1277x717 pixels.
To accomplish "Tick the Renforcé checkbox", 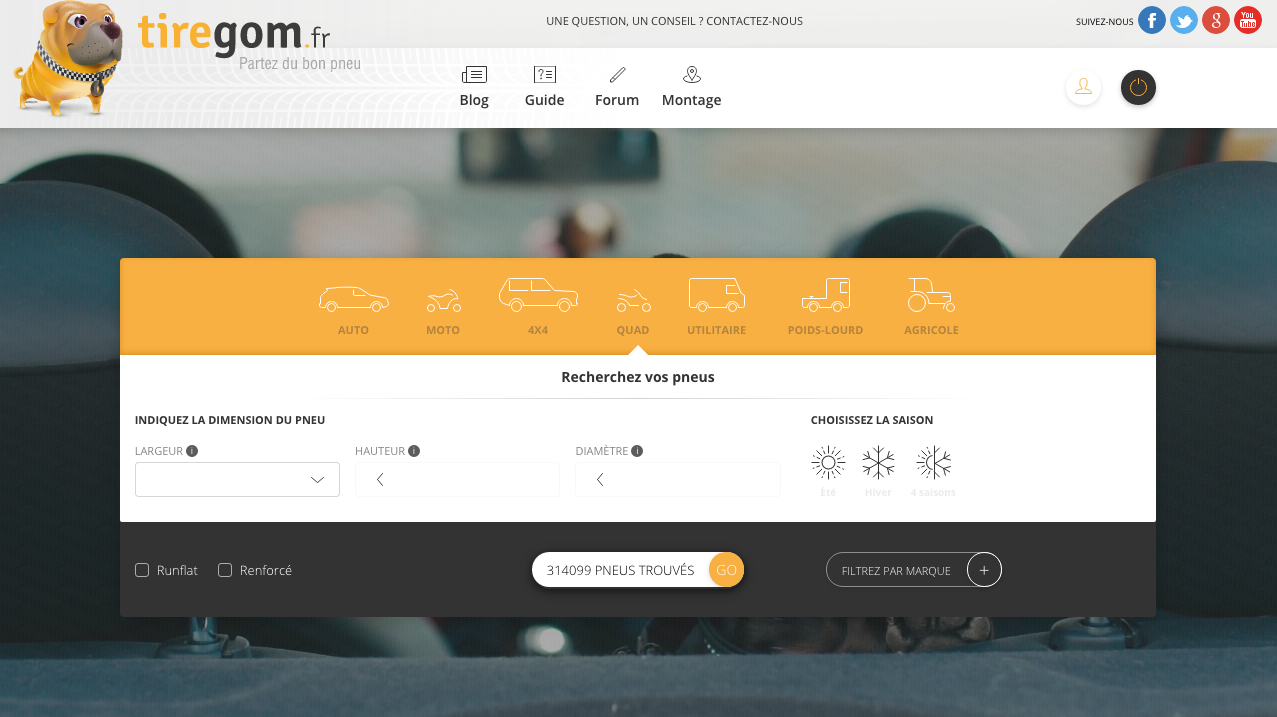I will [225, 570].
